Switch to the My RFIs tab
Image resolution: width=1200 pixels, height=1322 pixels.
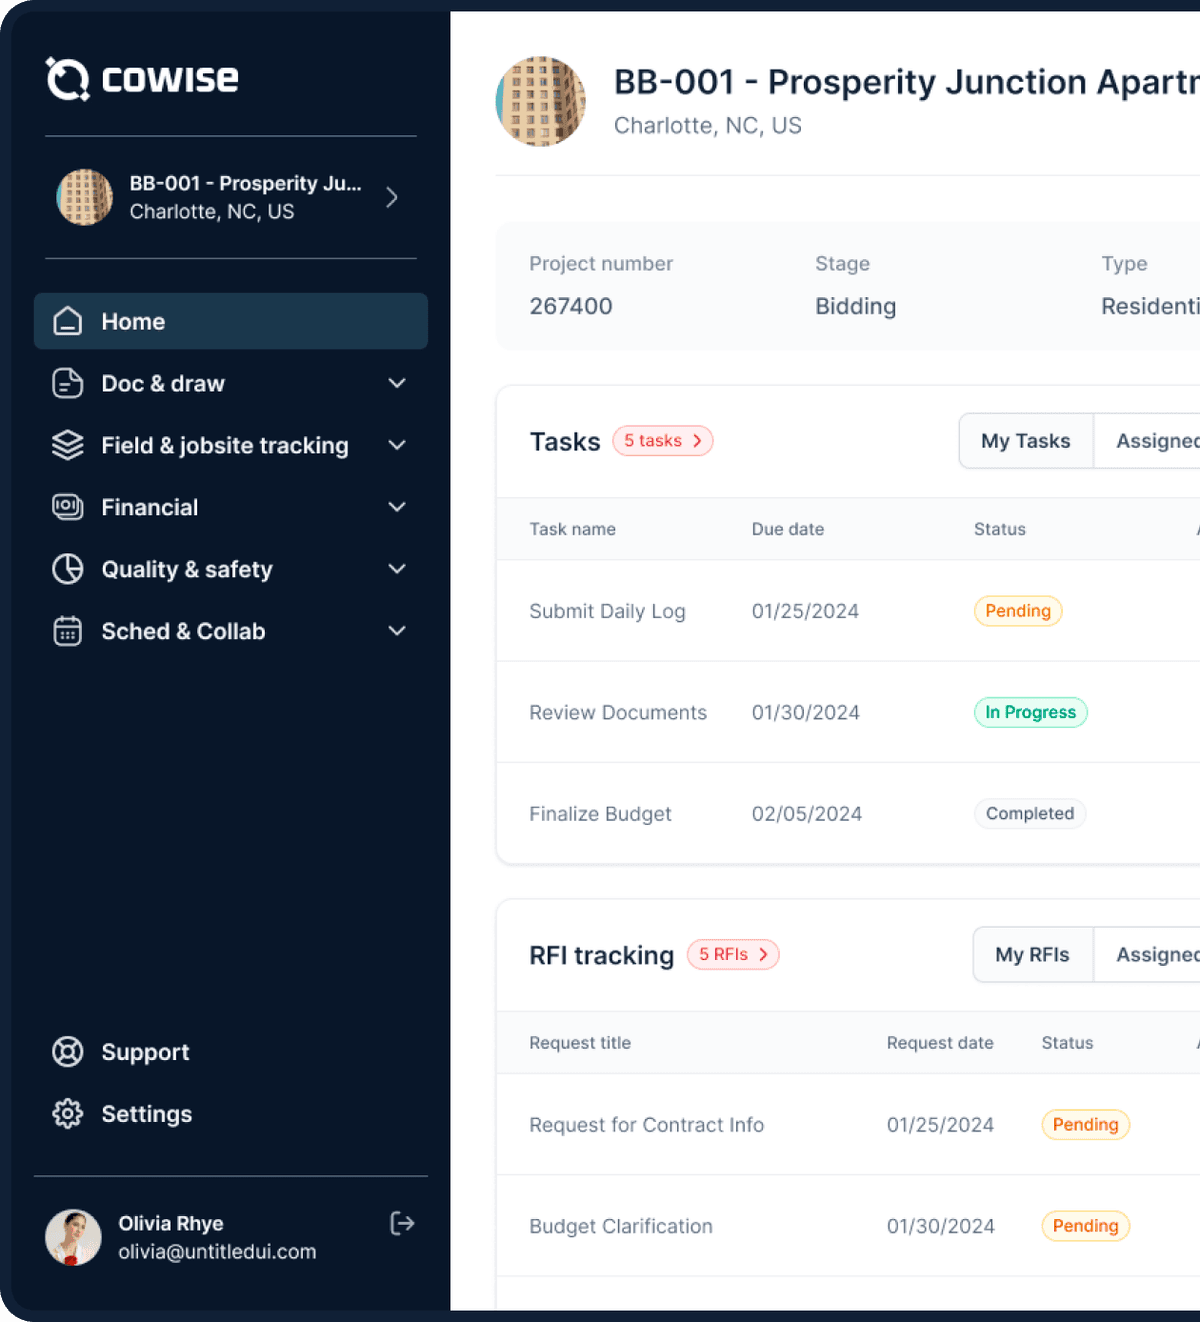point(1032,955)
